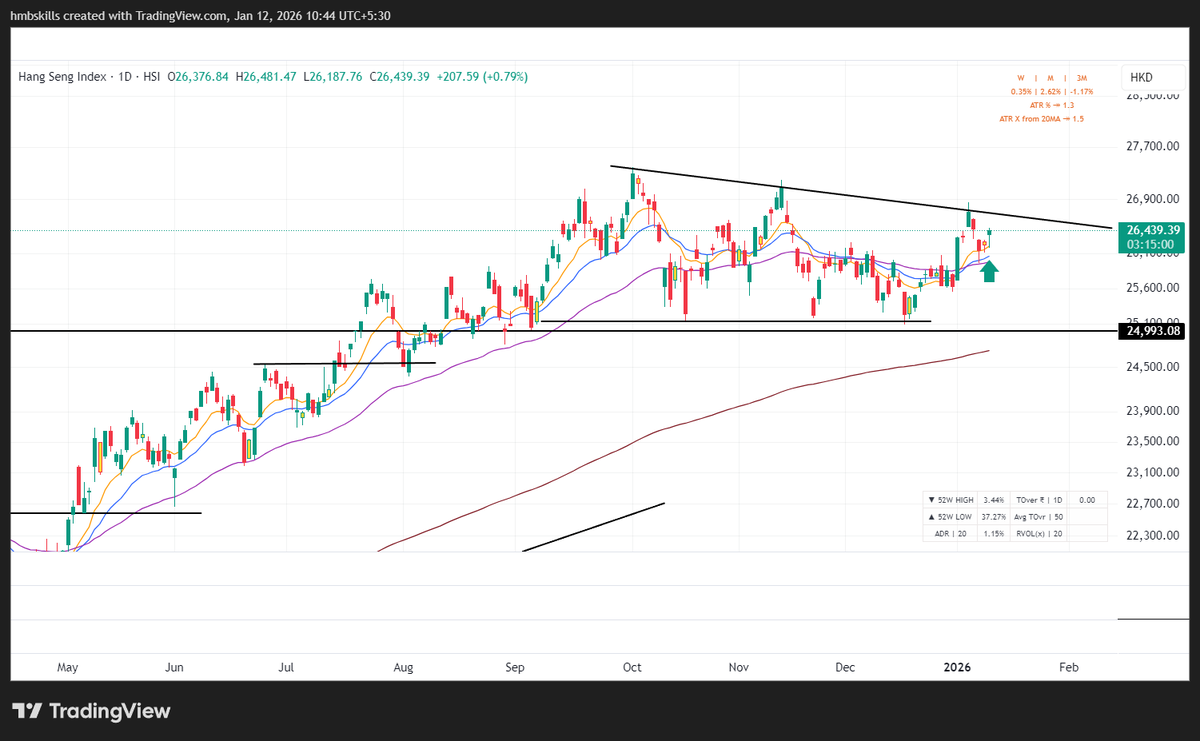
Task: Toggle the 3M performance stat
Action: point(1081,76)
